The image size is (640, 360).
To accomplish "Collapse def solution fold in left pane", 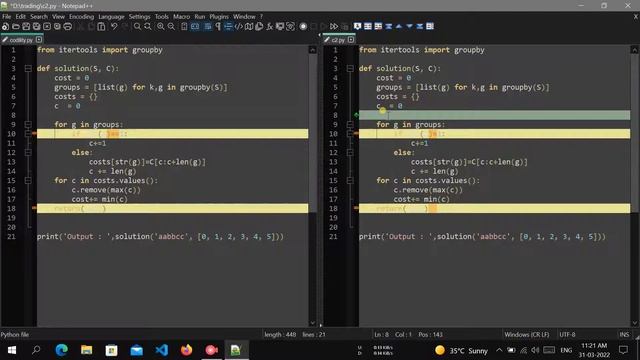I will pyautogui.click(x=28, y=69).
